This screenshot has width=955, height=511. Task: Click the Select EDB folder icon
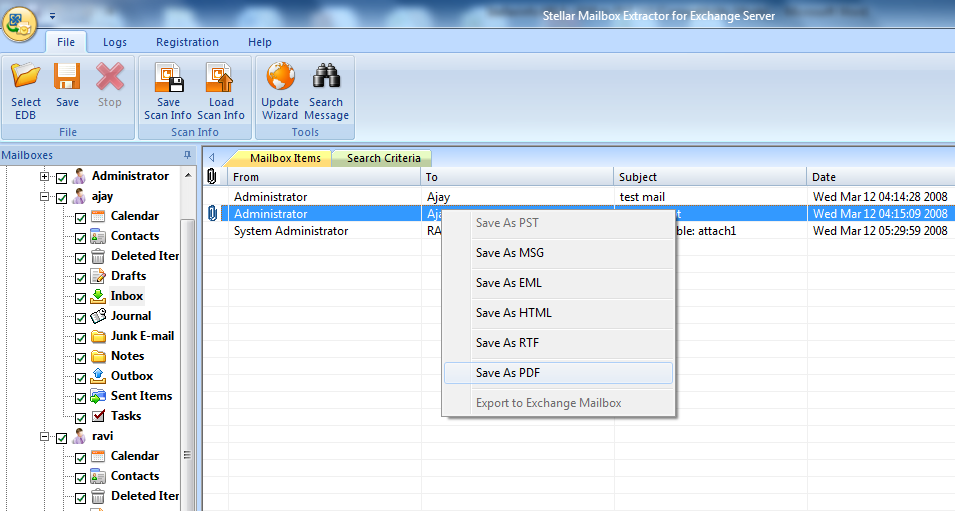pyautogui.click(x=26, y=76)
